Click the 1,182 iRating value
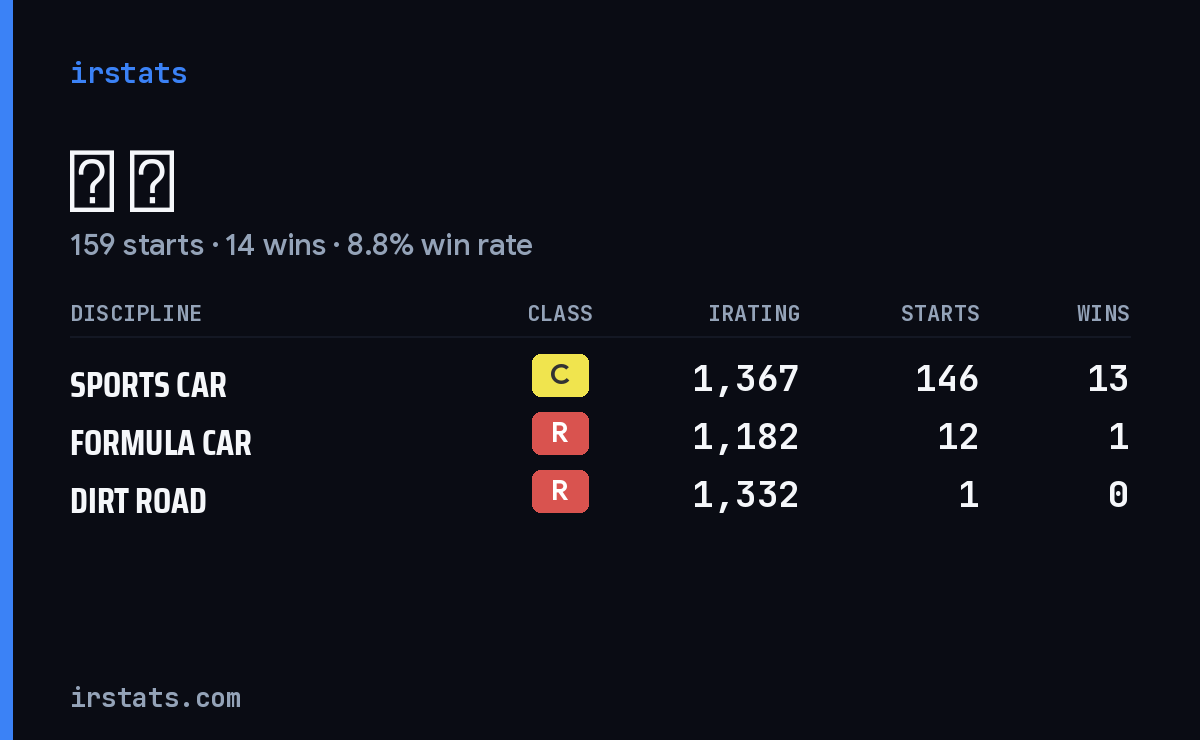1200x740 pixels. tap(746, 437)
